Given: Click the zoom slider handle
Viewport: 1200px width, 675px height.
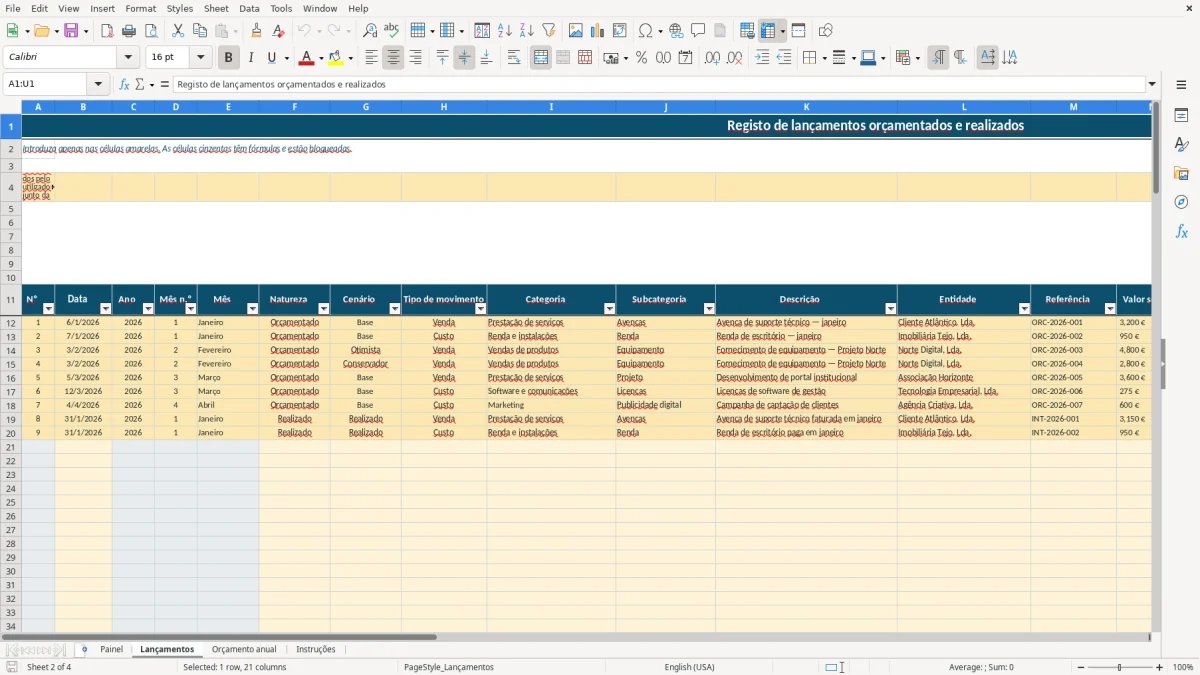Looking at the screenshot, I should pyautogui.click(x=1120, y=667).
